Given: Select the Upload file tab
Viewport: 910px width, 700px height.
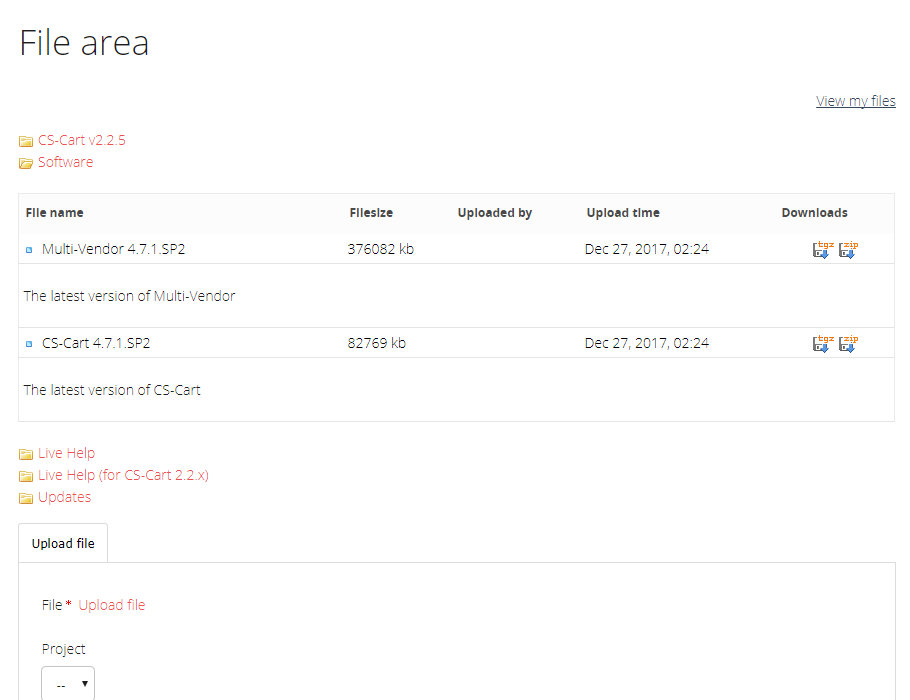Looking at the screenshot, I should pyautogui.click(x=63, y=543).
